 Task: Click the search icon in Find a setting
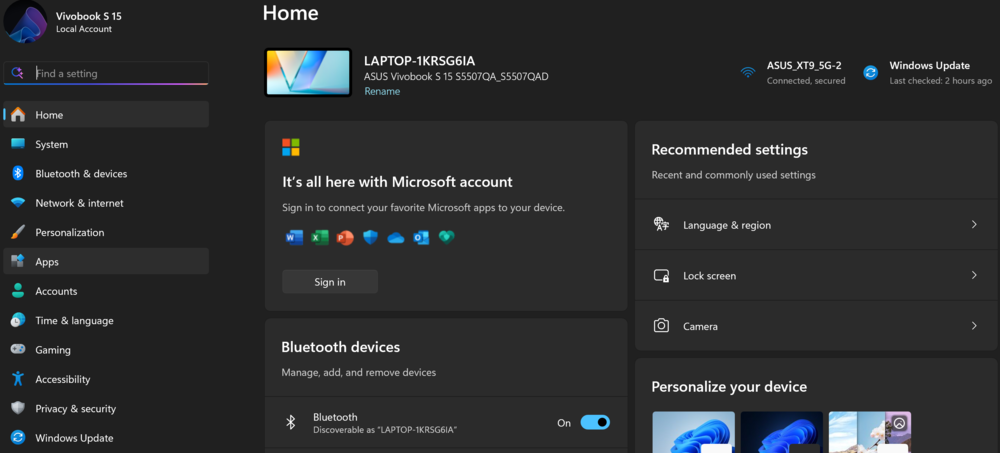[18, 73]
